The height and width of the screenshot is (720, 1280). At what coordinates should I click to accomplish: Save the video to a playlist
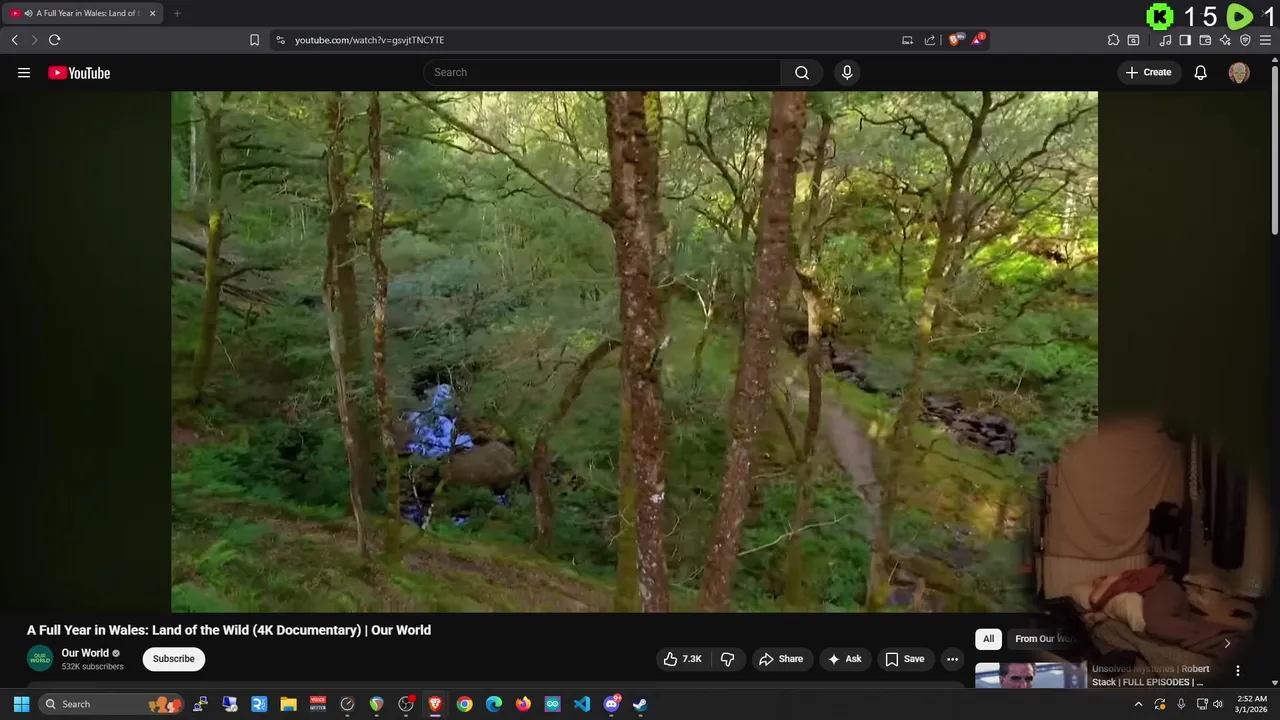click(x=905, y=659)
